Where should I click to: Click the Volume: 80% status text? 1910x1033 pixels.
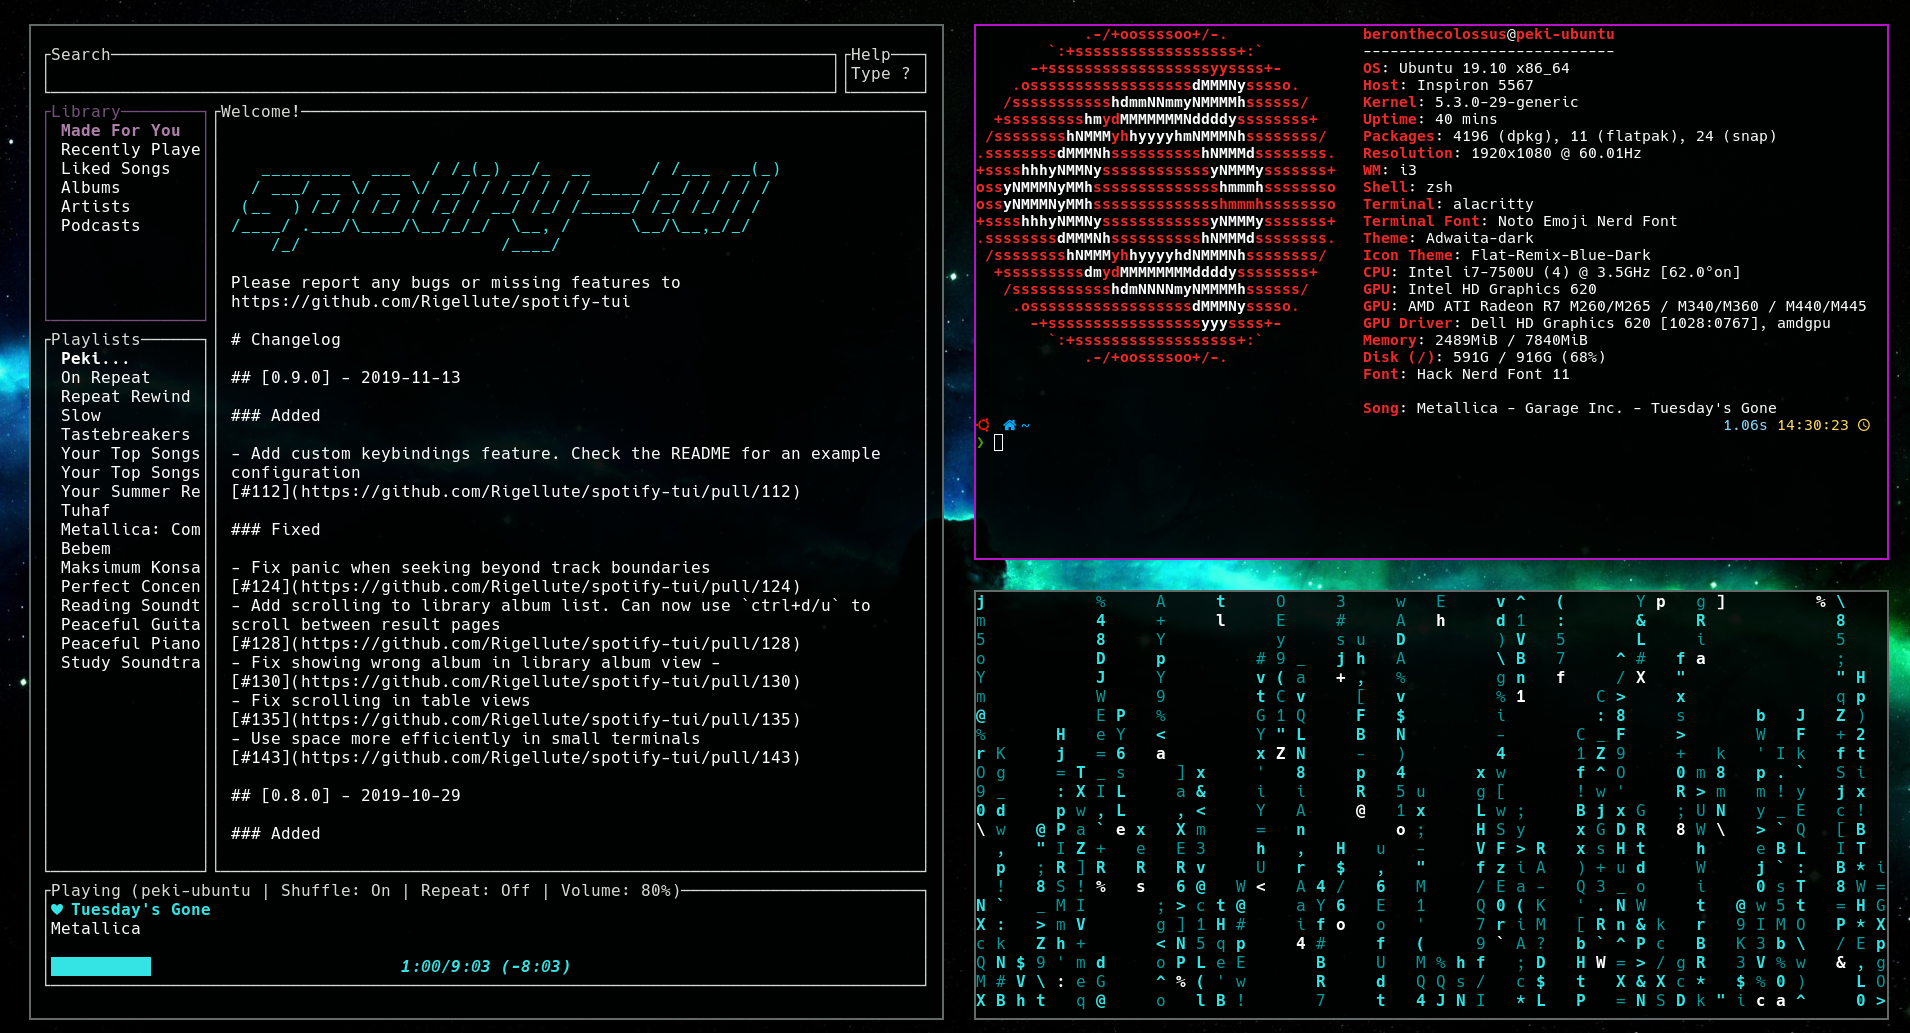pyautogui.click(x=616, y=891)
